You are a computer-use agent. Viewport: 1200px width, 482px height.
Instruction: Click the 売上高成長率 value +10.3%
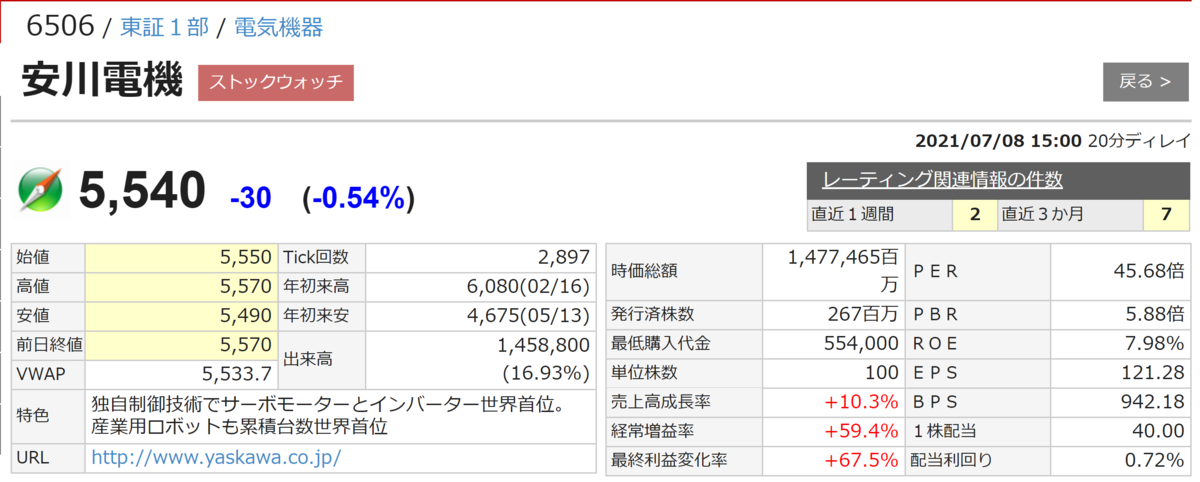coord(861,402)
